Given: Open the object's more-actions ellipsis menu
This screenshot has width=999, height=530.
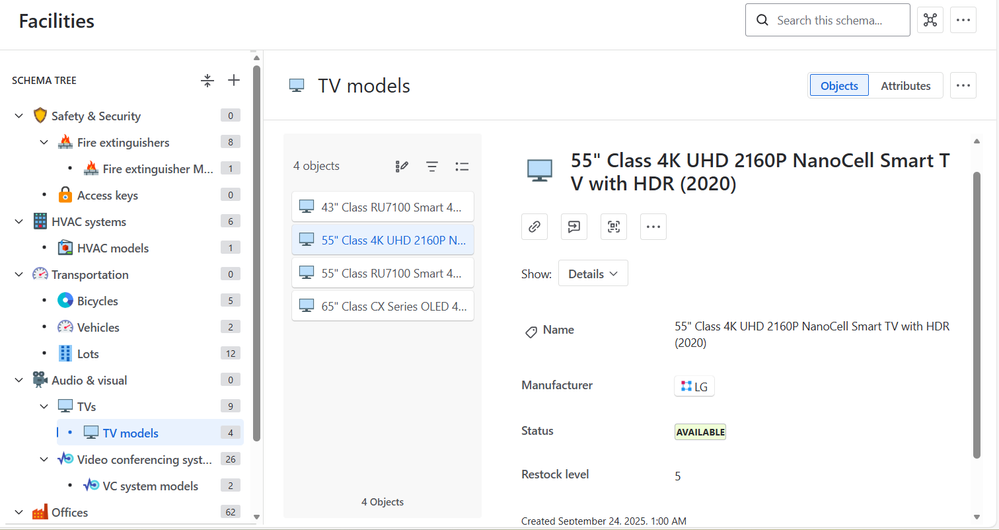Looking at the screenshot, I should coord(653,227).
